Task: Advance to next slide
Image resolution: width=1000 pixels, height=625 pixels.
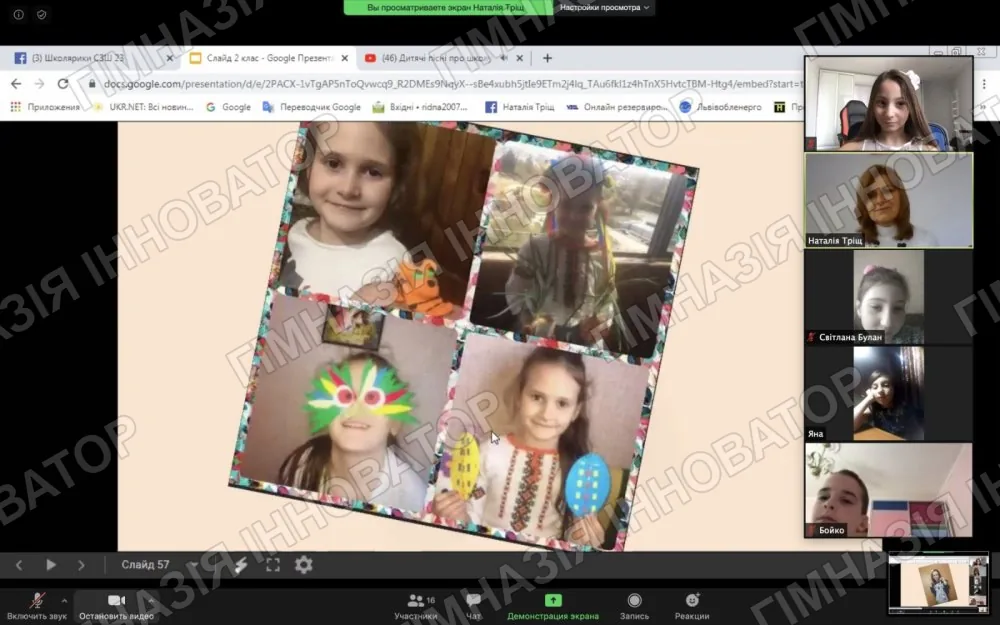Action: click(x=81, y=565)
